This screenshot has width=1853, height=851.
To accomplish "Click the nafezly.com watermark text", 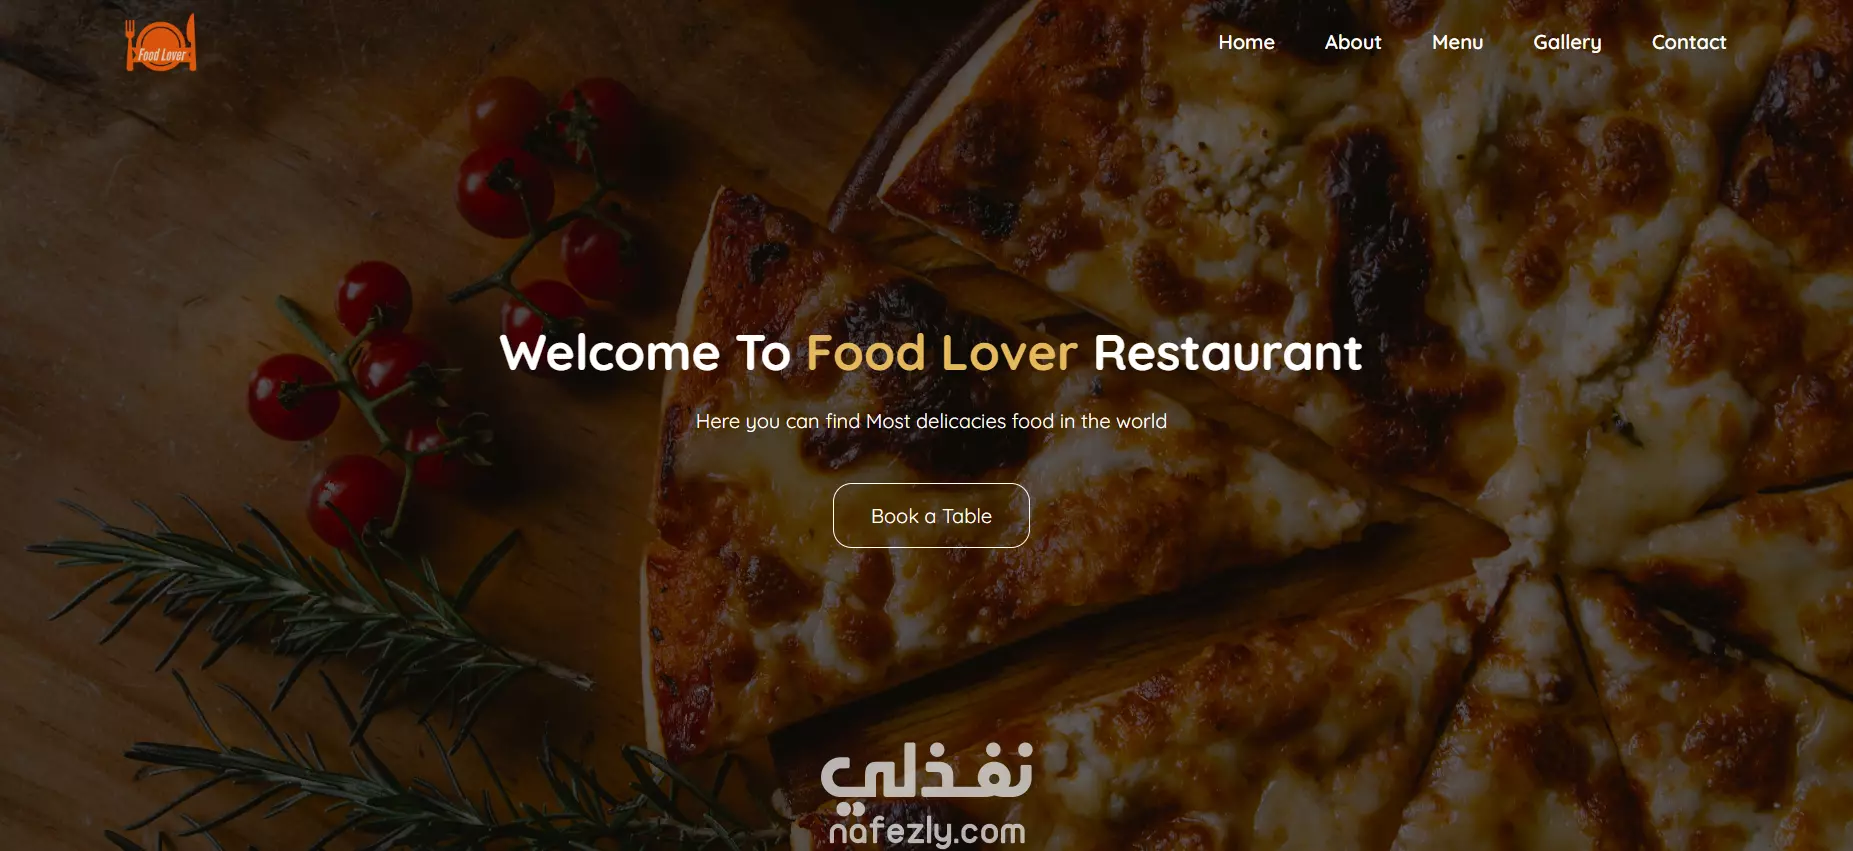I will tap(927, 831).
